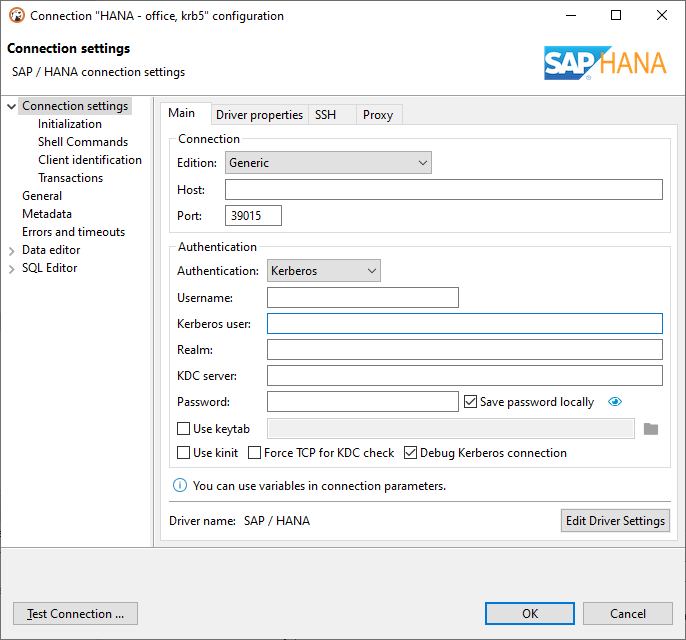Collapse the Connection settings tree node
Screen dimensions: 686x640
12,106
